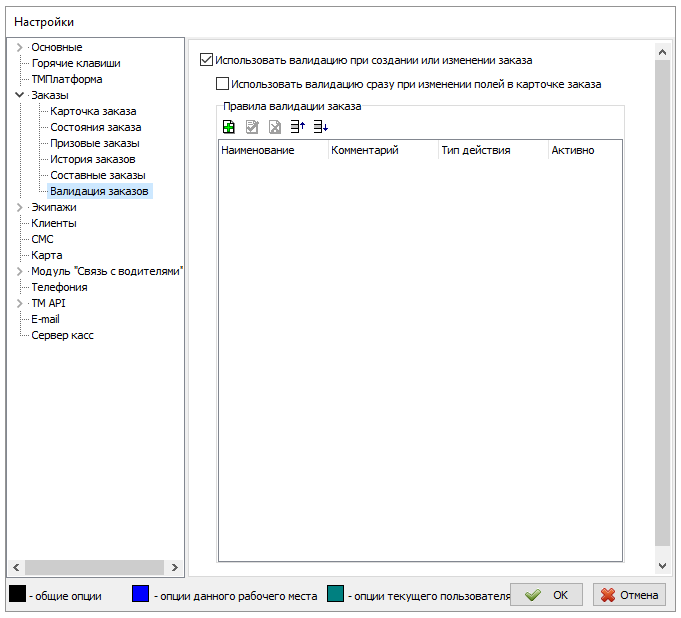Viewport: 681px width, 618px height.
Task: Open the Телефония settings section
Action: point(59,287)
